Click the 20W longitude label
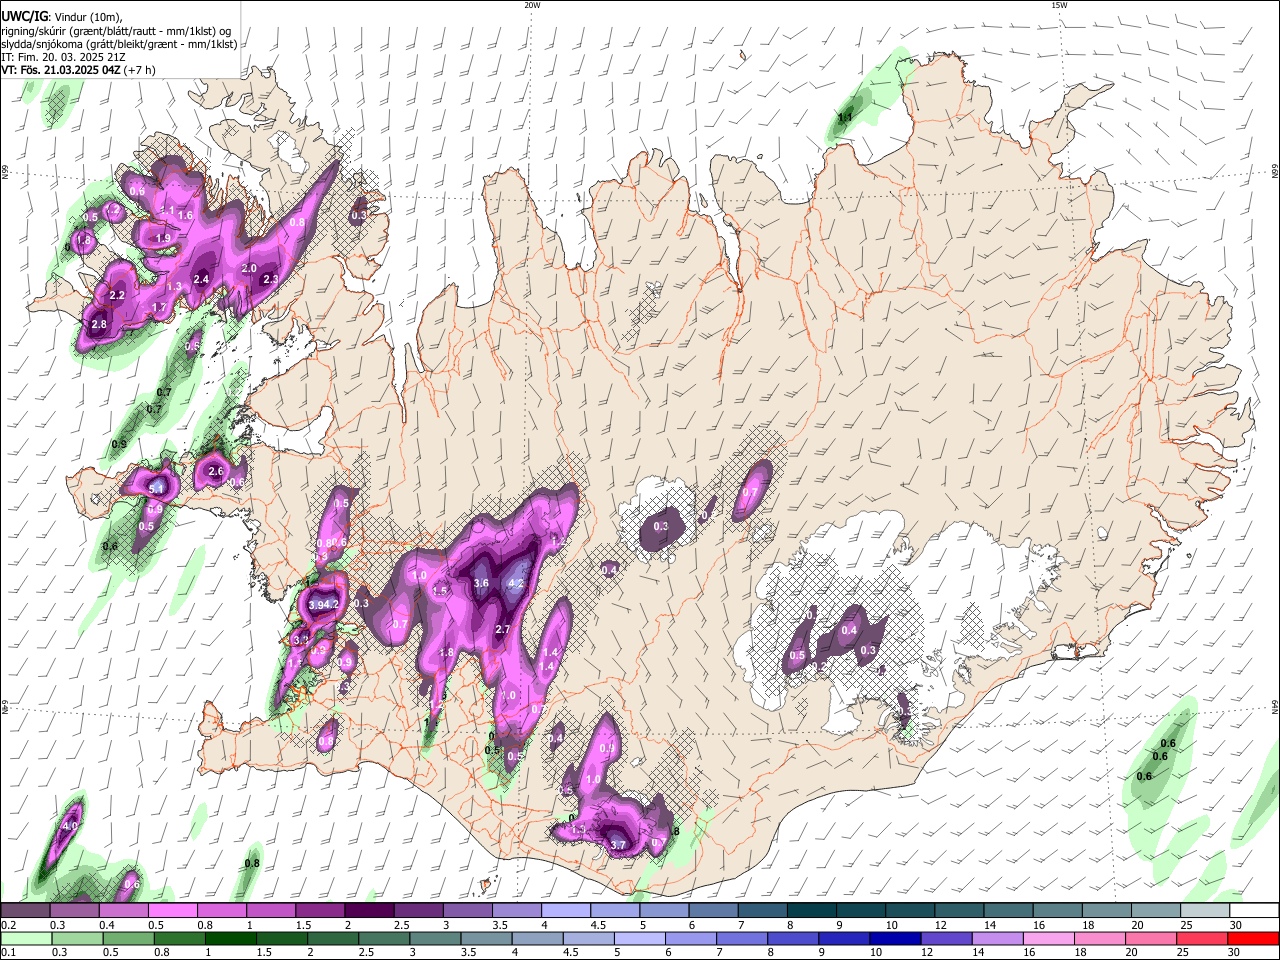This screenshot has width=1280, height=960. 532,5
